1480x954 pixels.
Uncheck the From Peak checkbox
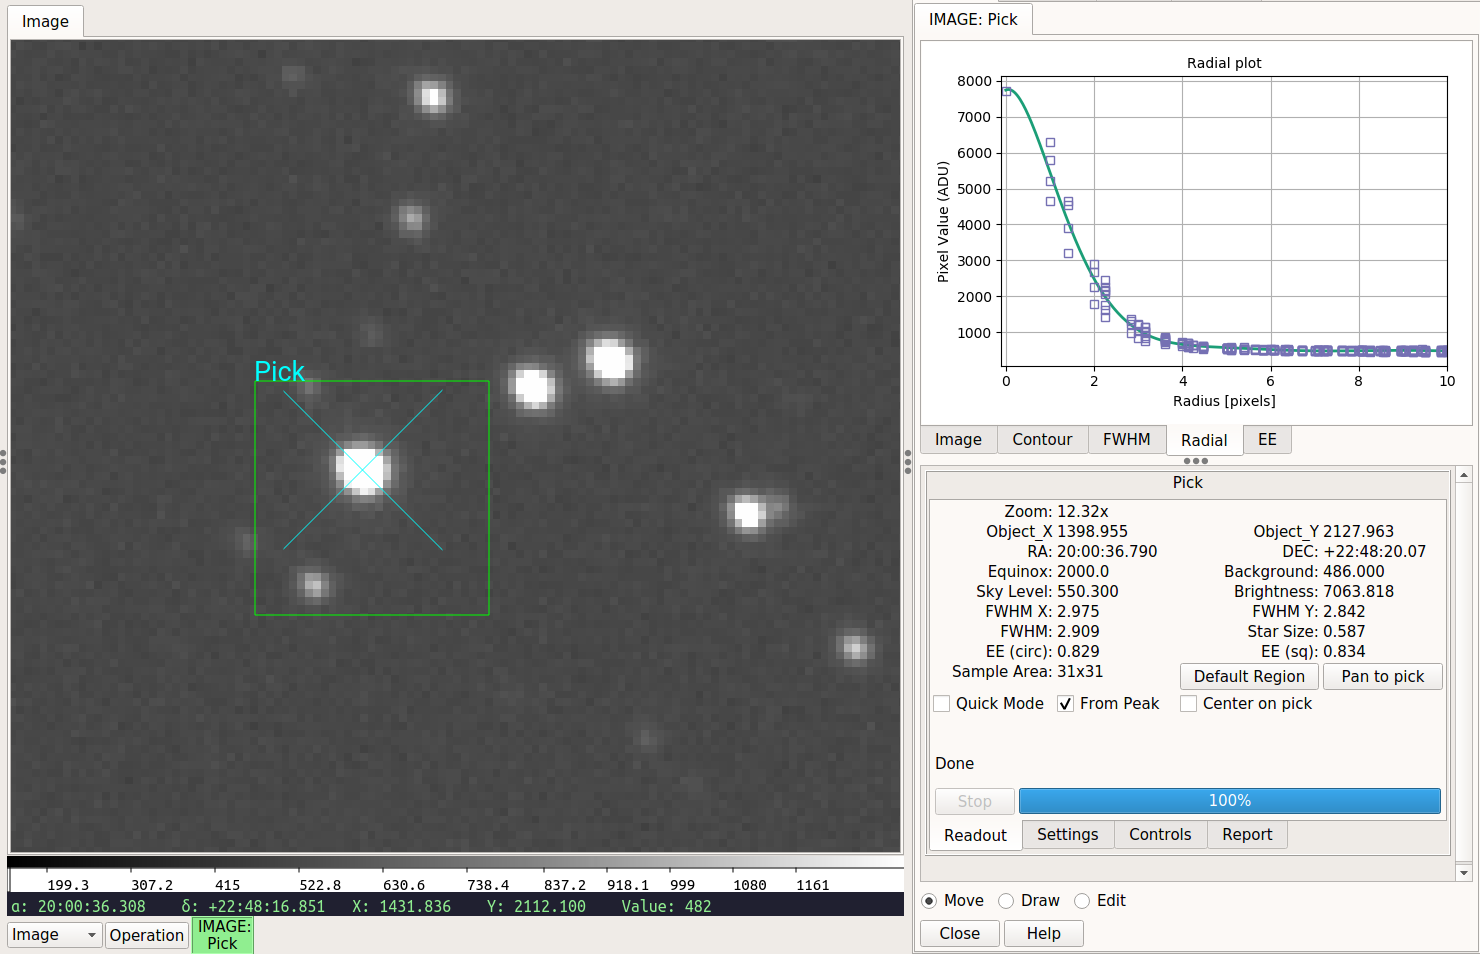(1066, 704)
